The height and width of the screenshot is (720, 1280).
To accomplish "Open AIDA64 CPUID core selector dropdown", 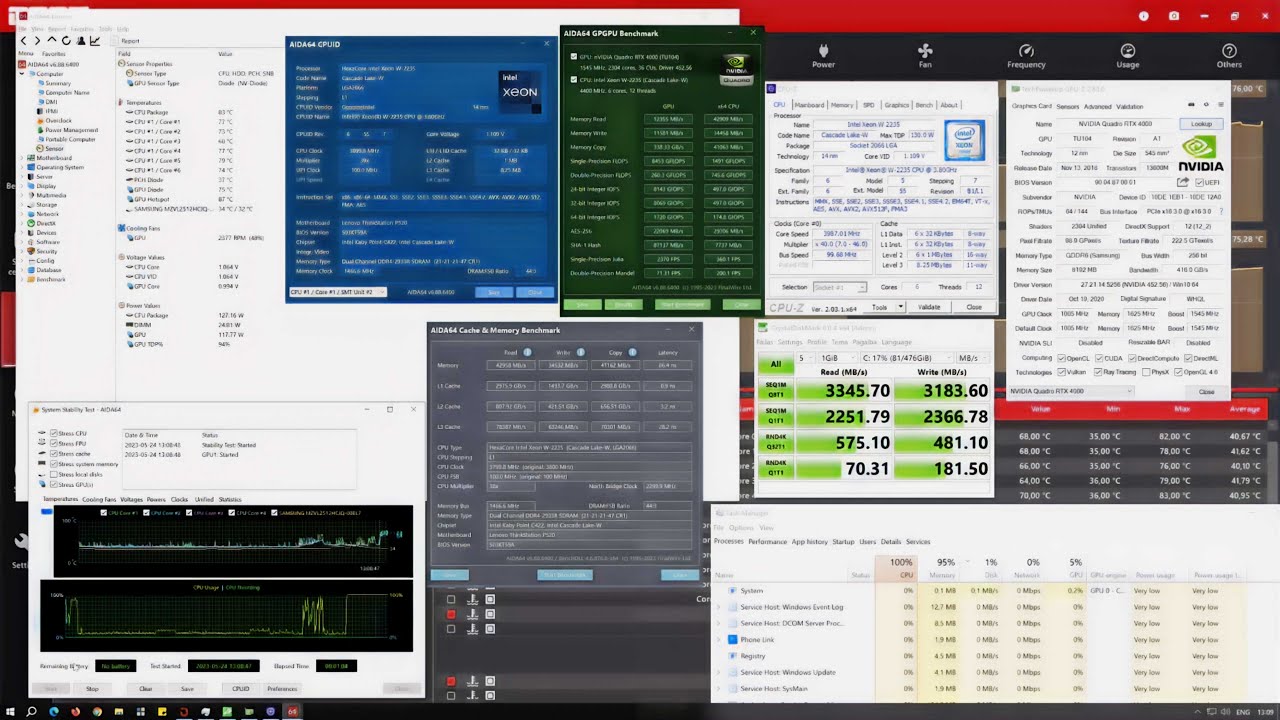I will pos(337,292).
